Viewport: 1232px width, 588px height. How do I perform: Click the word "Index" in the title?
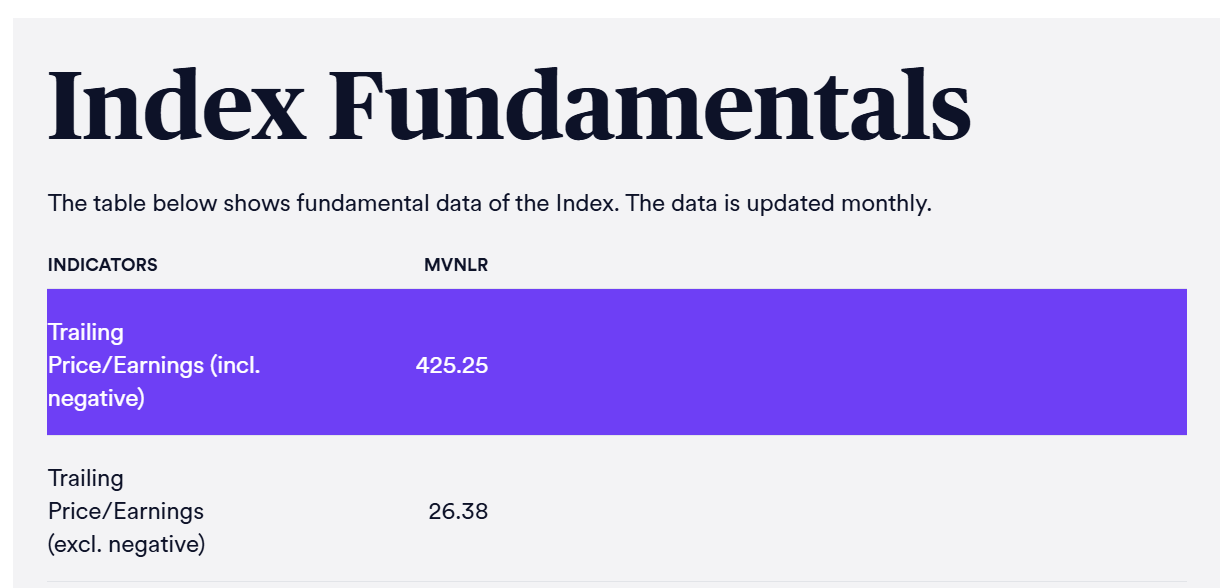pos(176,105)
